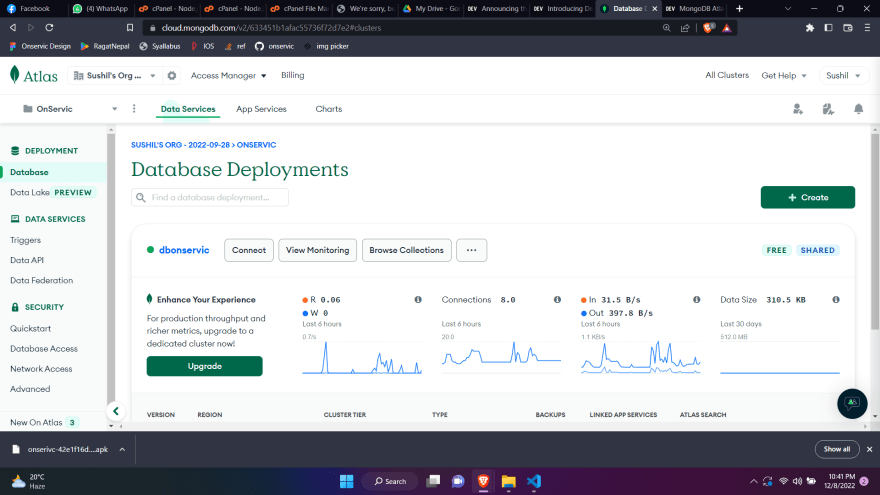Open project activity feed icon
This screenshot has width=880, height=495.
[828, 109]
